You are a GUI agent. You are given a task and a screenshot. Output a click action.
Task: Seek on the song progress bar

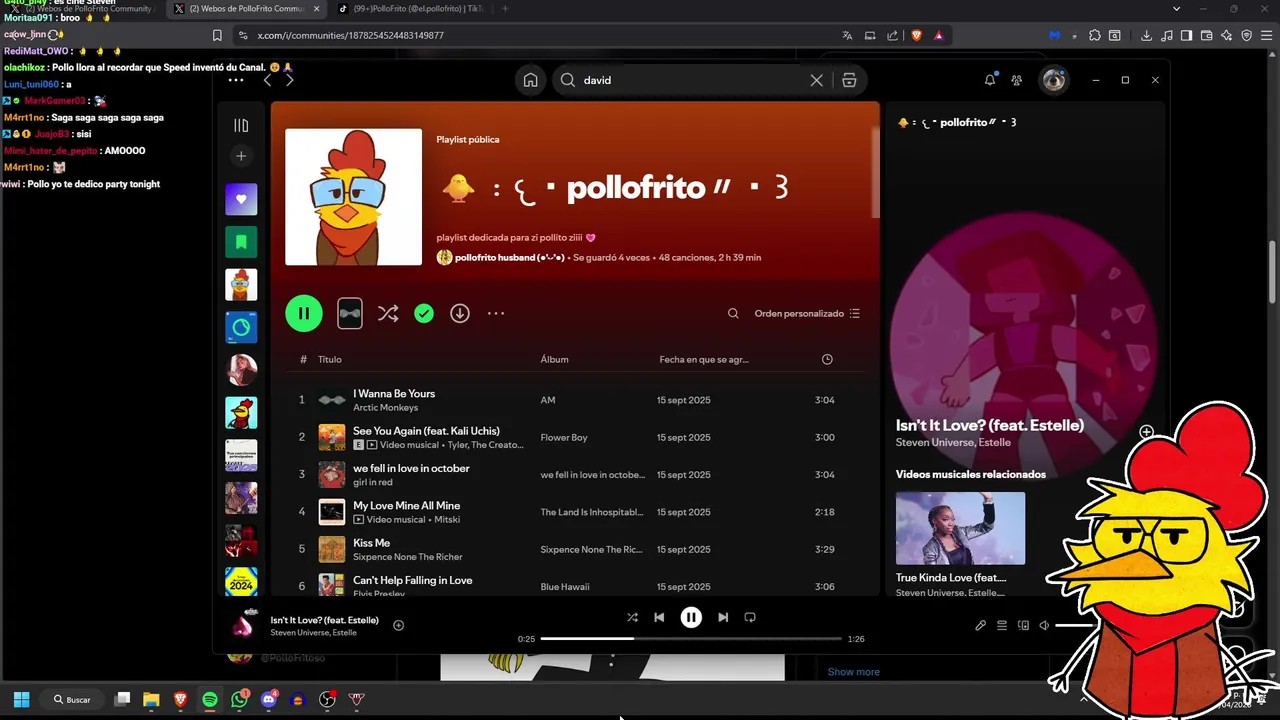pyautogui.click(x=691, y=638)
